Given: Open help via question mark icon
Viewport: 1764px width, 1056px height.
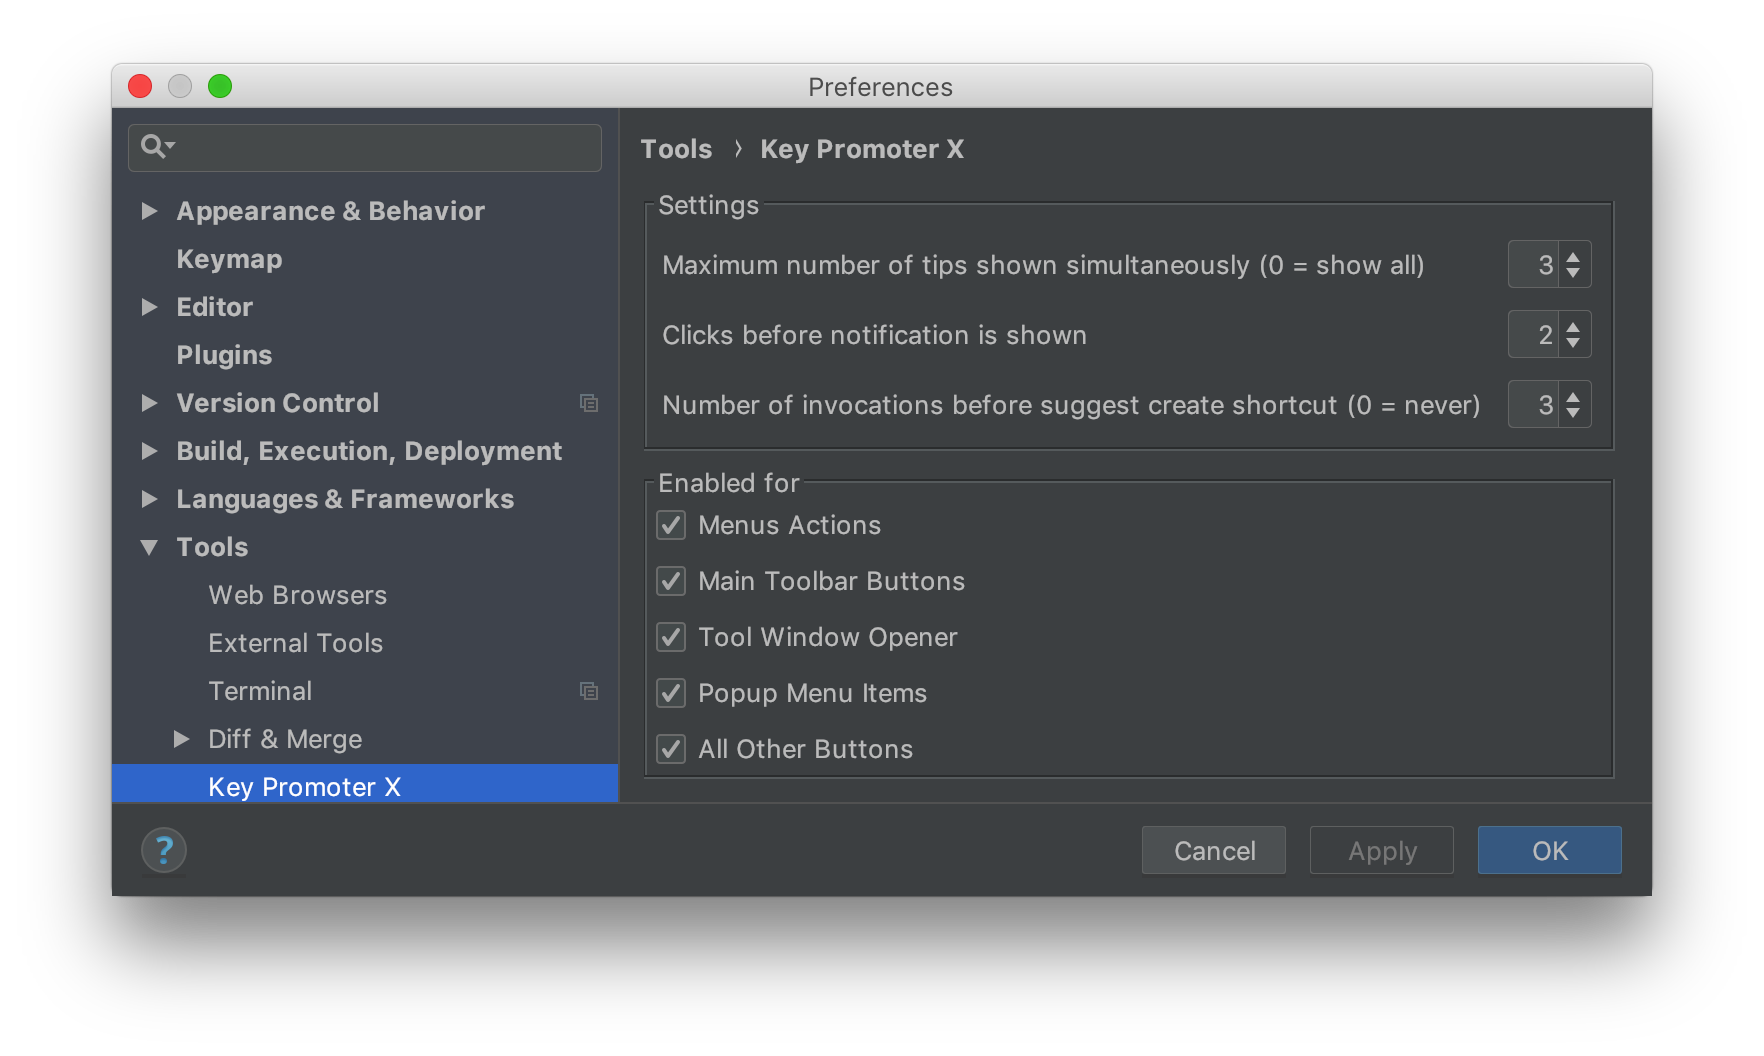Looking at the screenshot, I should pos(164,851).
